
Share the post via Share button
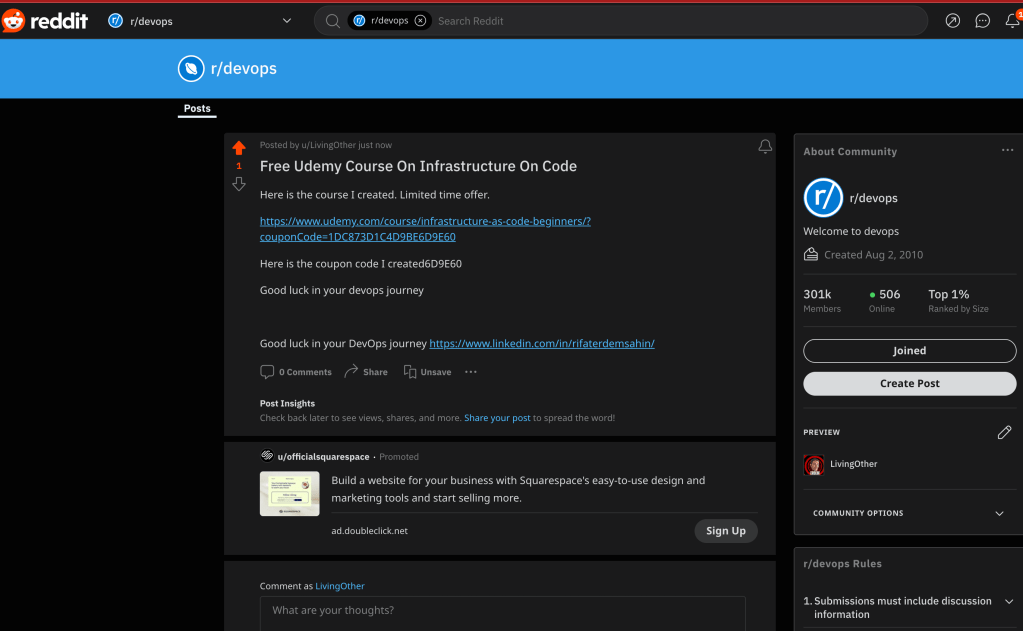(366, 372)
